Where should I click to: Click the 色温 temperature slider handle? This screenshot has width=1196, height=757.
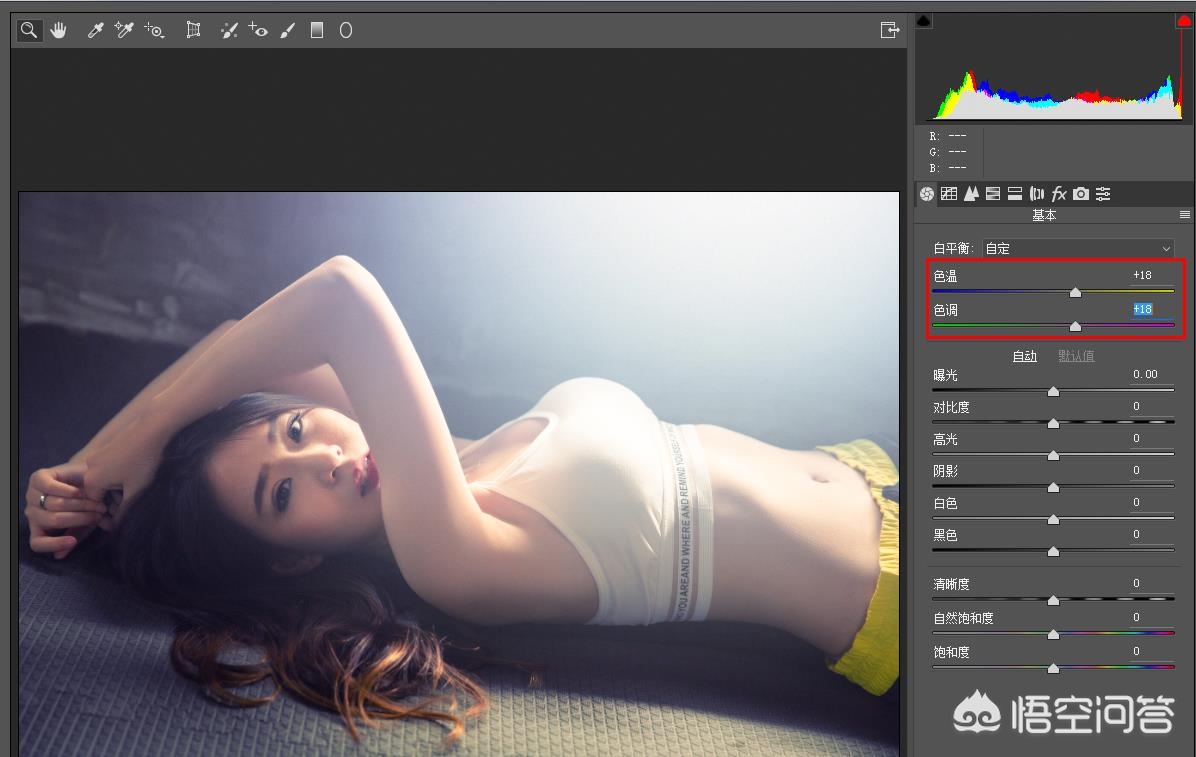tap(1075, 292)
